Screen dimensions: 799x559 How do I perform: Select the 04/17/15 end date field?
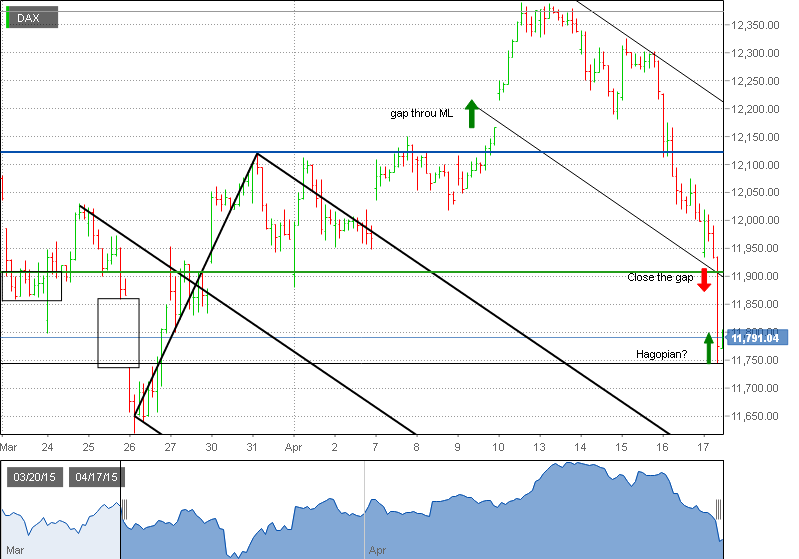click(x=96, y=477)
